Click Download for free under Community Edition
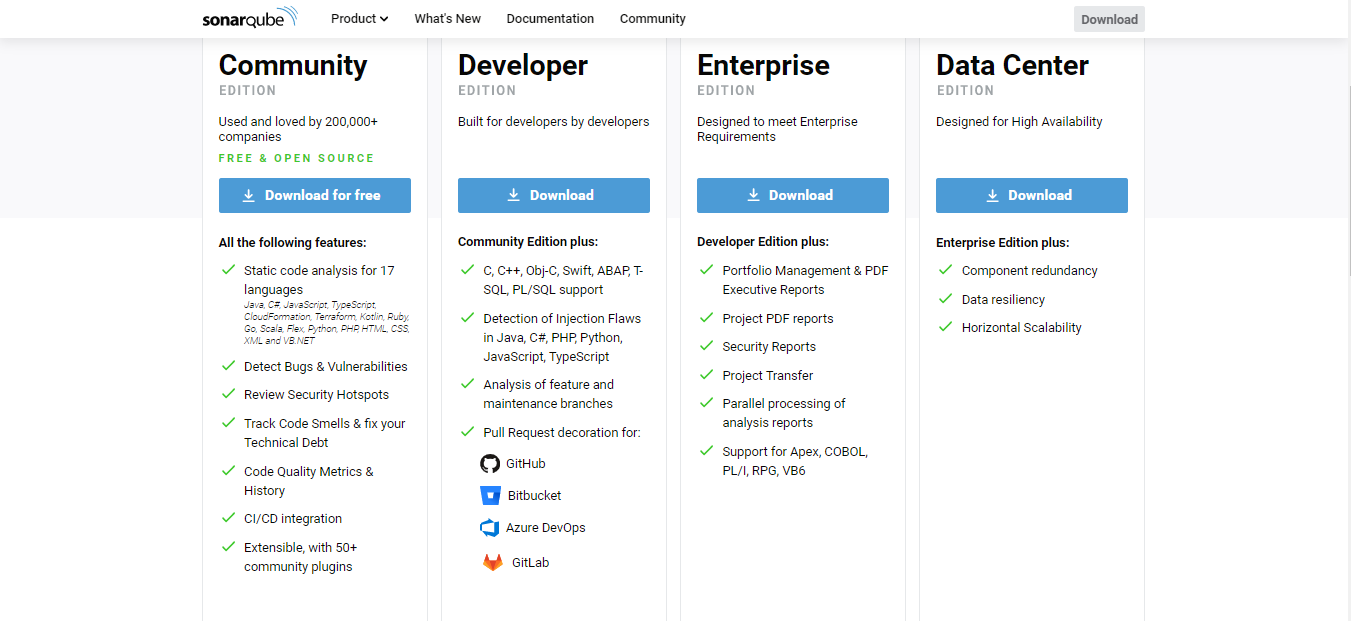Image resolution: width=1351 pixels, height=621 pixels. (x=315, y=195)
